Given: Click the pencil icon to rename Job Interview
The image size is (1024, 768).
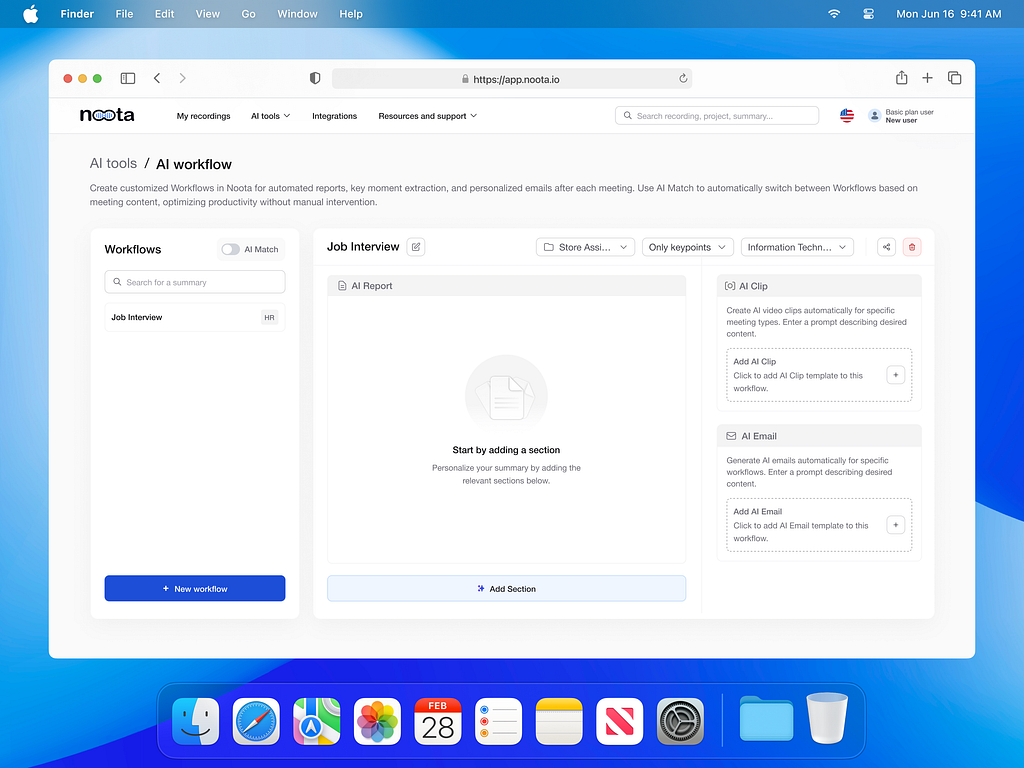Looking at the screenshot, I should (x=415, y=246).
